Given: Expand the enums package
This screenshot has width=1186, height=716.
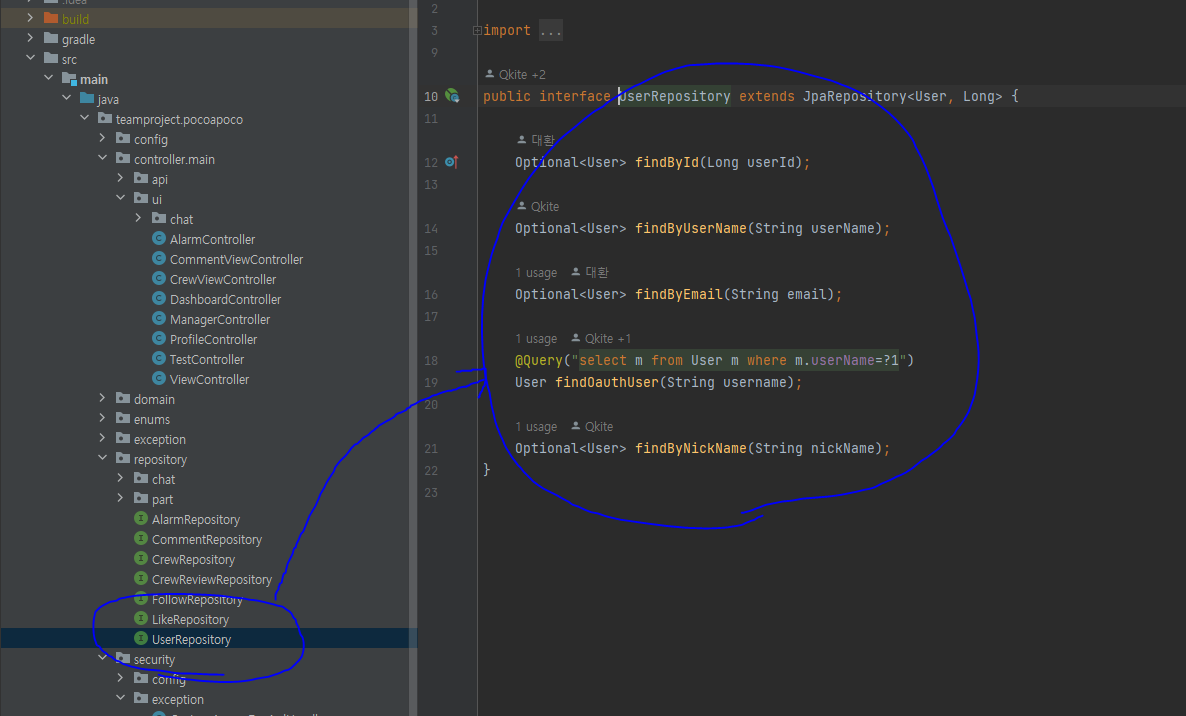Looking at the screenshot, I should click(x=103, y=417).
